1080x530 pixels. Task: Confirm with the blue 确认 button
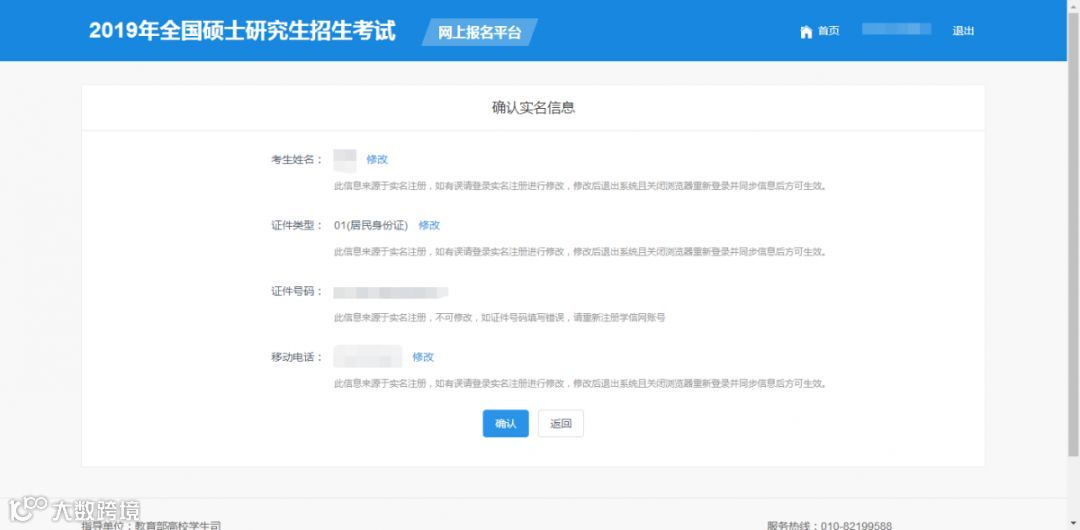point(506,424)
